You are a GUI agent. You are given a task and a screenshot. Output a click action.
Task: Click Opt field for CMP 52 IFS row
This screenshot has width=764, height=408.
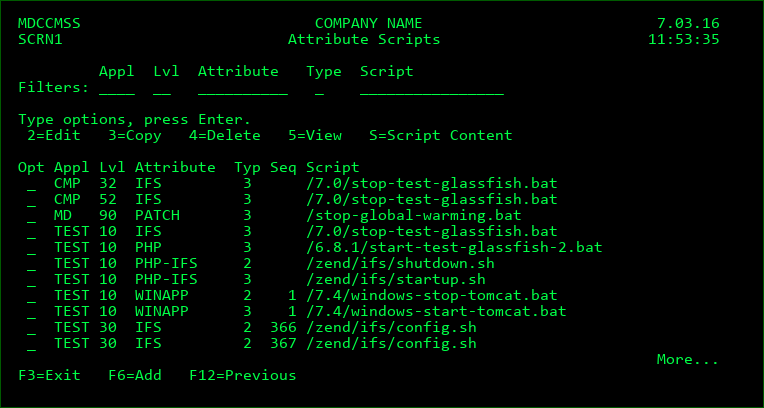click(x=32, y=200)
